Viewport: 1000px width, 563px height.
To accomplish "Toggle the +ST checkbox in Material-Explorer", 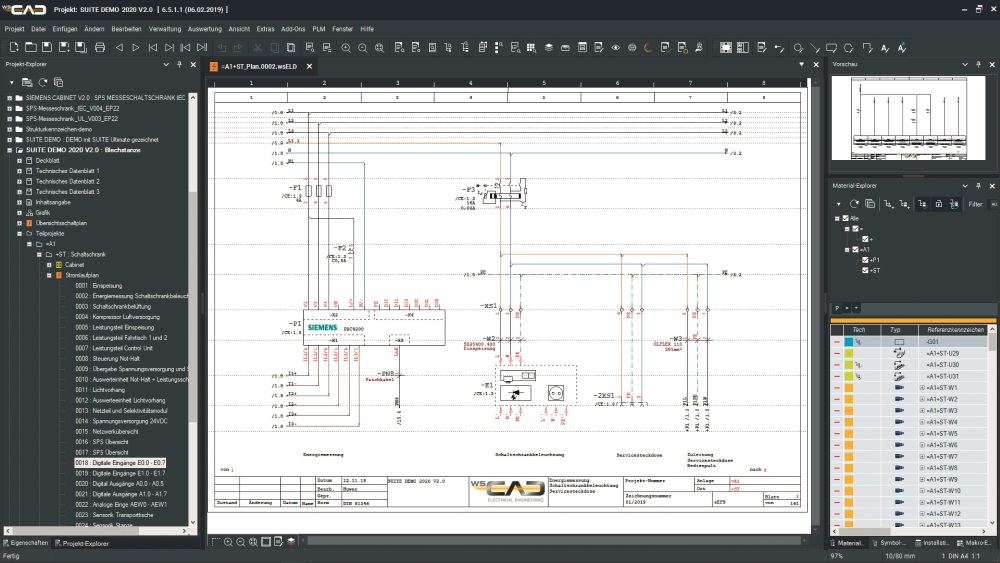I will (x=865, y=270).
